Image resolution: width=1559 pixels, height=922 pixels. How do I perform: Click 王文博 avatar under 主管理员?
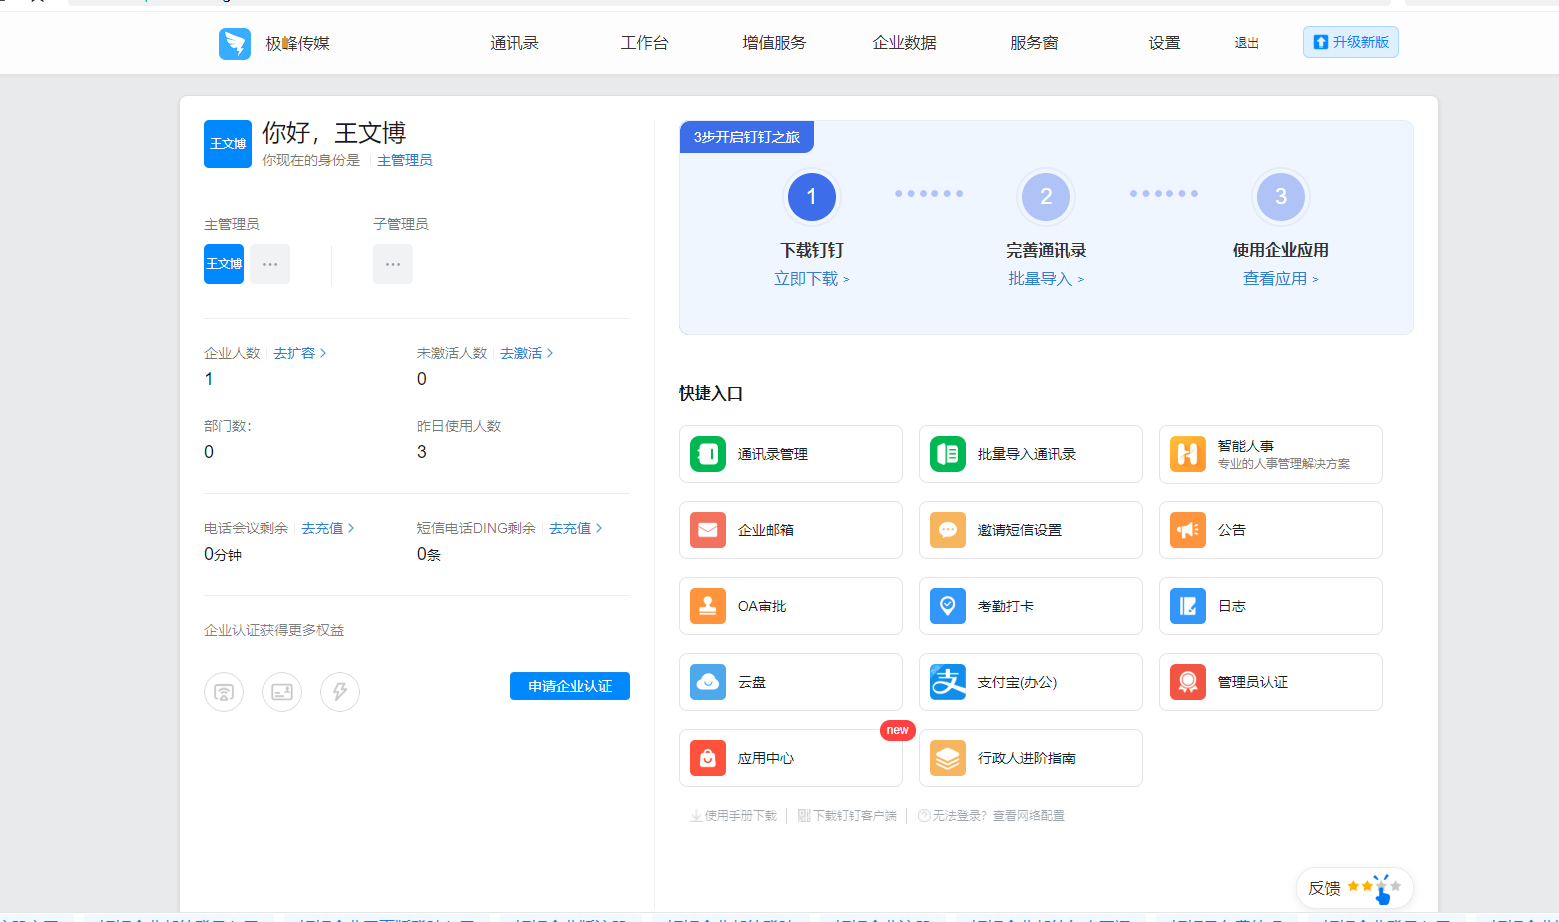(x=224, y=264)
